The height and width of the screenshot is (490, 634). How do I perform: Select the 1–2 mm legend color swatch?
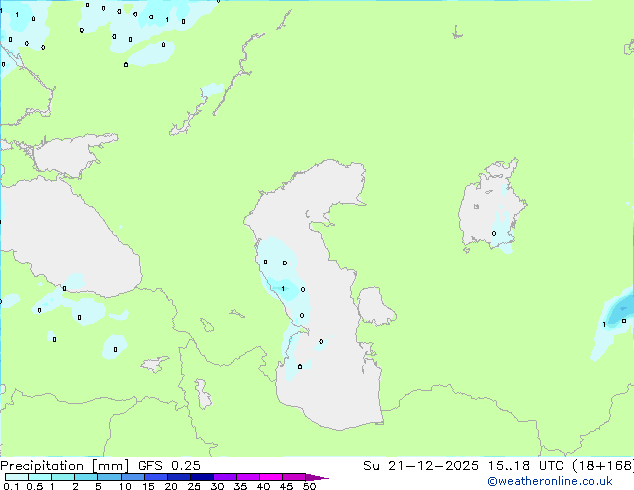[63, 477]
